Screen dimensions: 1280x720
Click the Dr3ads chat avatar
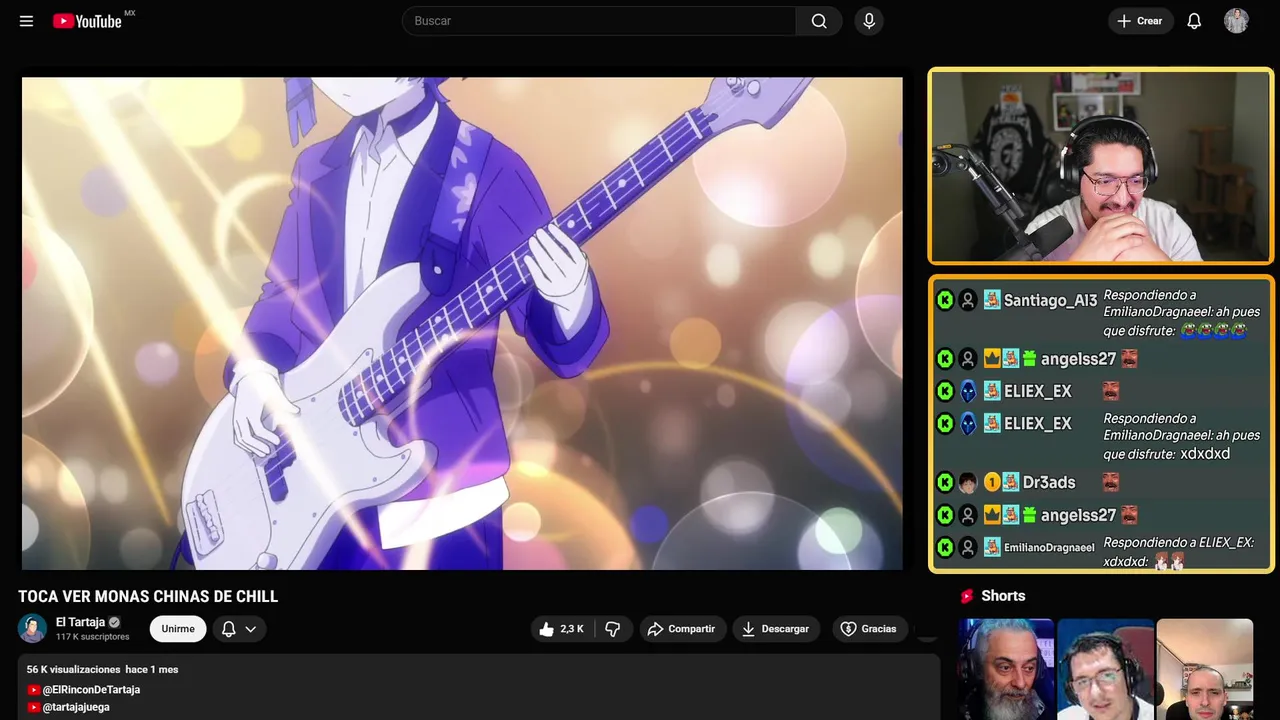click(x=968, y=482)
